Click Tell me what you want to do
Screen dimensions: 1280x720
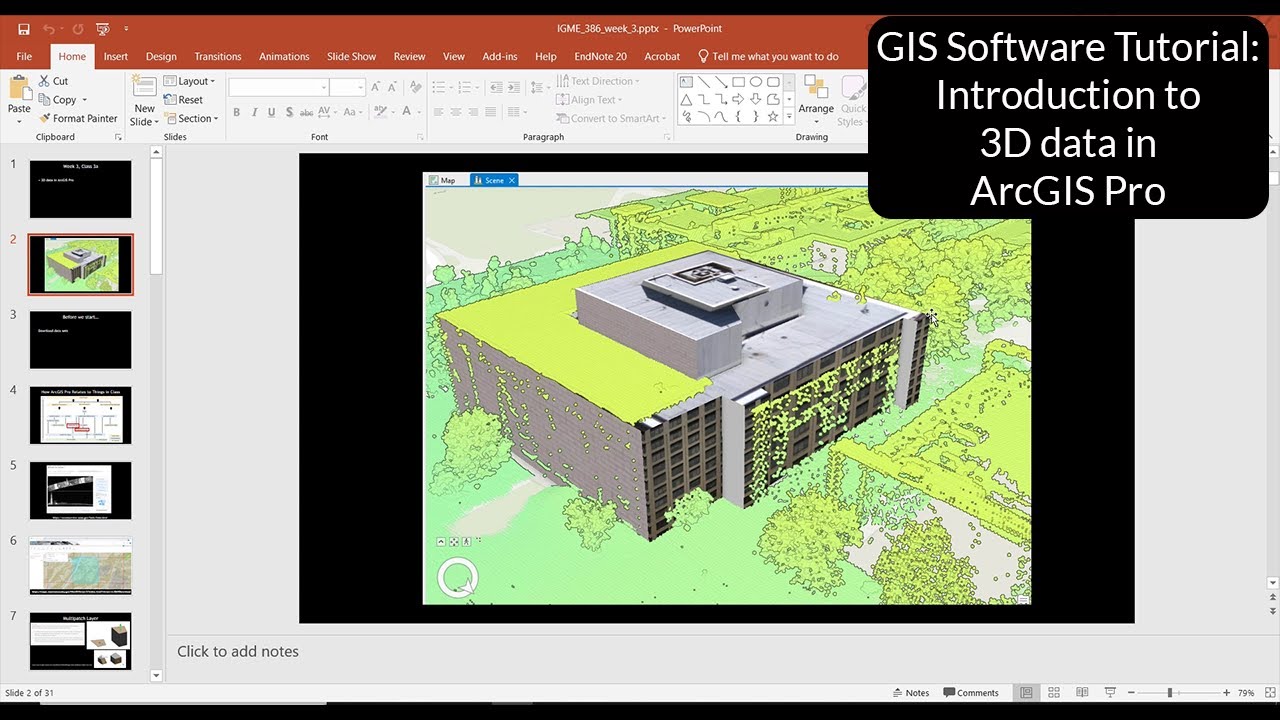pos(768,56)
